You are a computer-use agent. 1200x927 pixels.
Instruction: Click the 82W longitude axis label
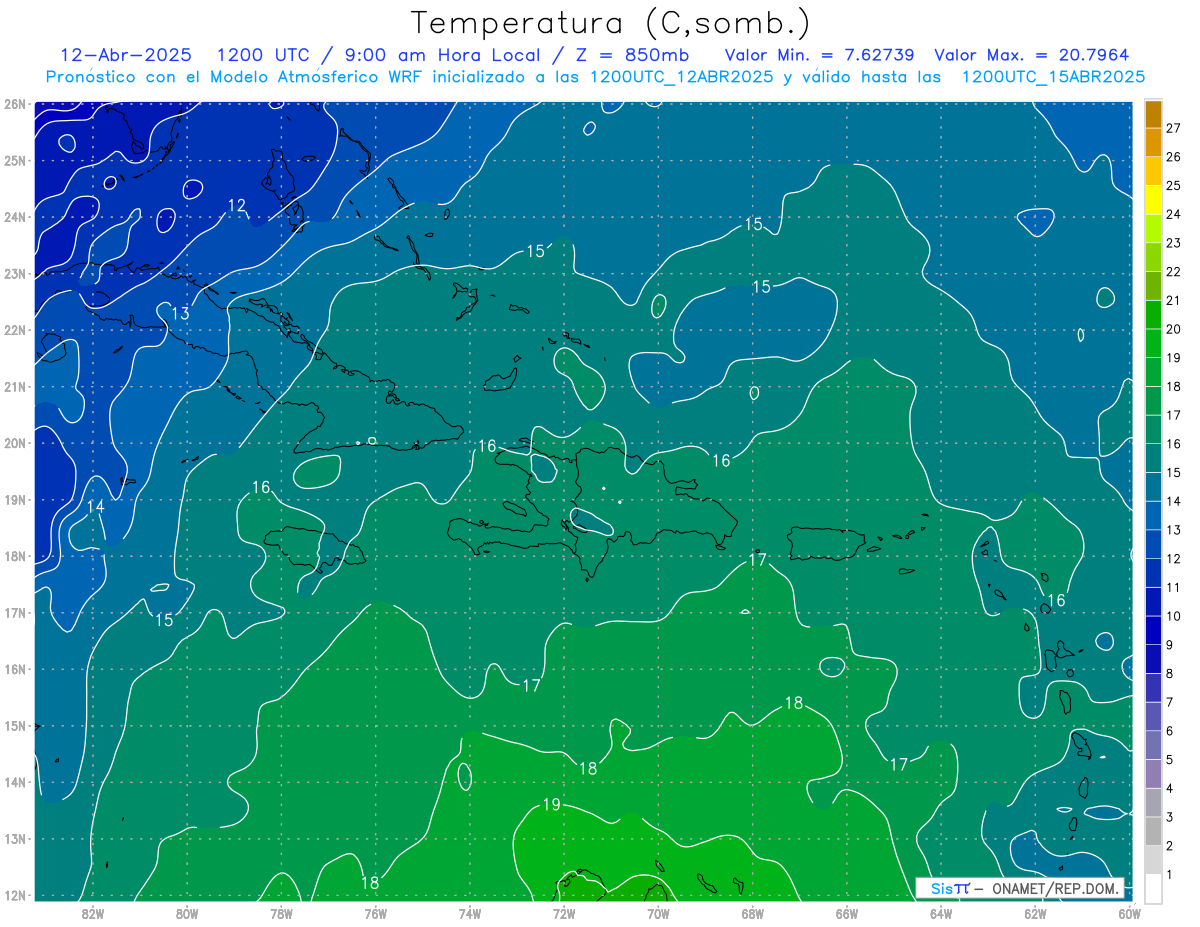point(93,912)
